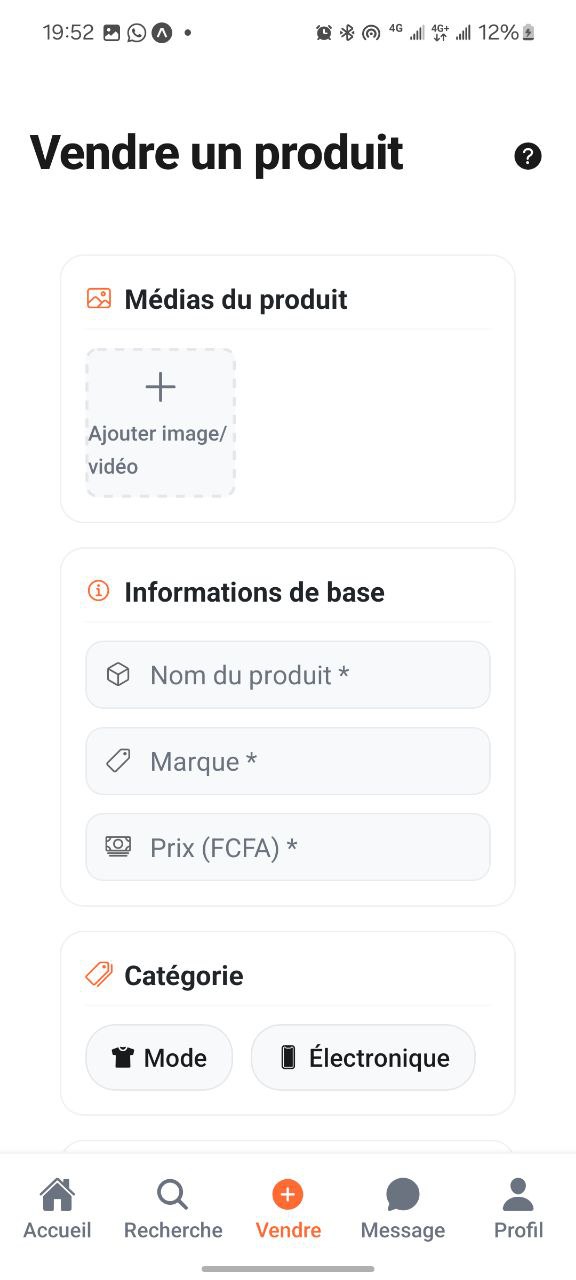Select the Électronique category chip

(363, 1057)
